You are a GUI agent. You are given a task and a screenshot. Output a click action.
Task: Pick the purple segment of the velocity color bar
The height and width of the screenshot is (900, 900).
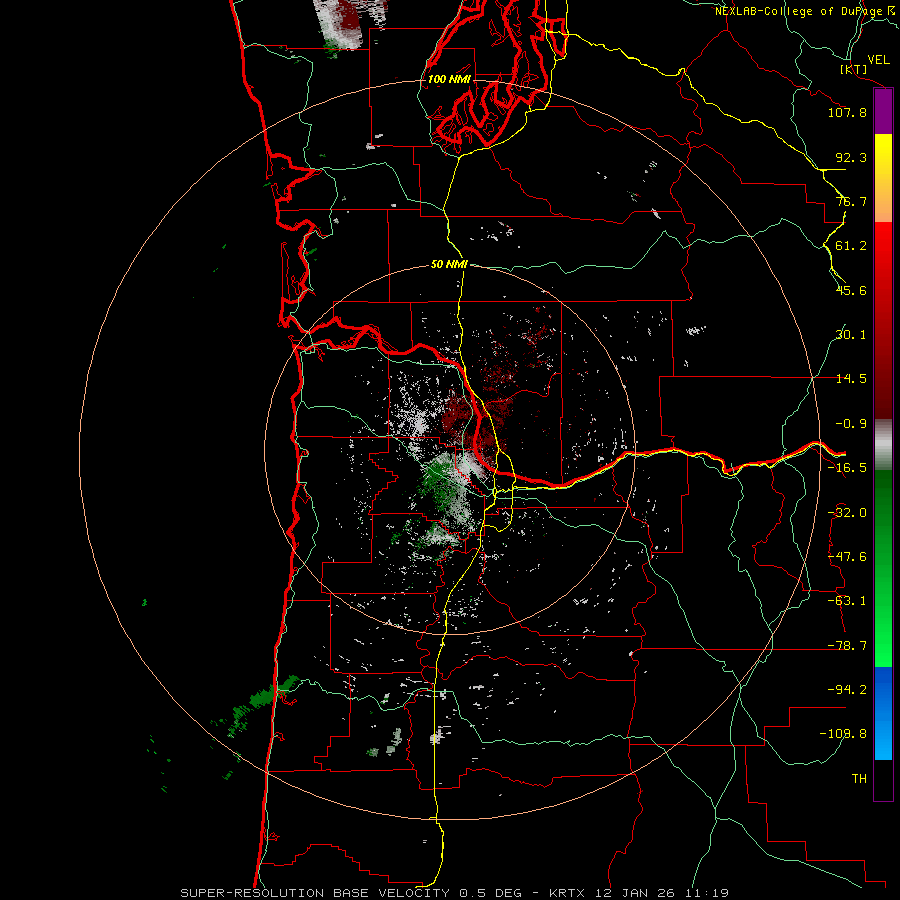[x=883, y=112]
